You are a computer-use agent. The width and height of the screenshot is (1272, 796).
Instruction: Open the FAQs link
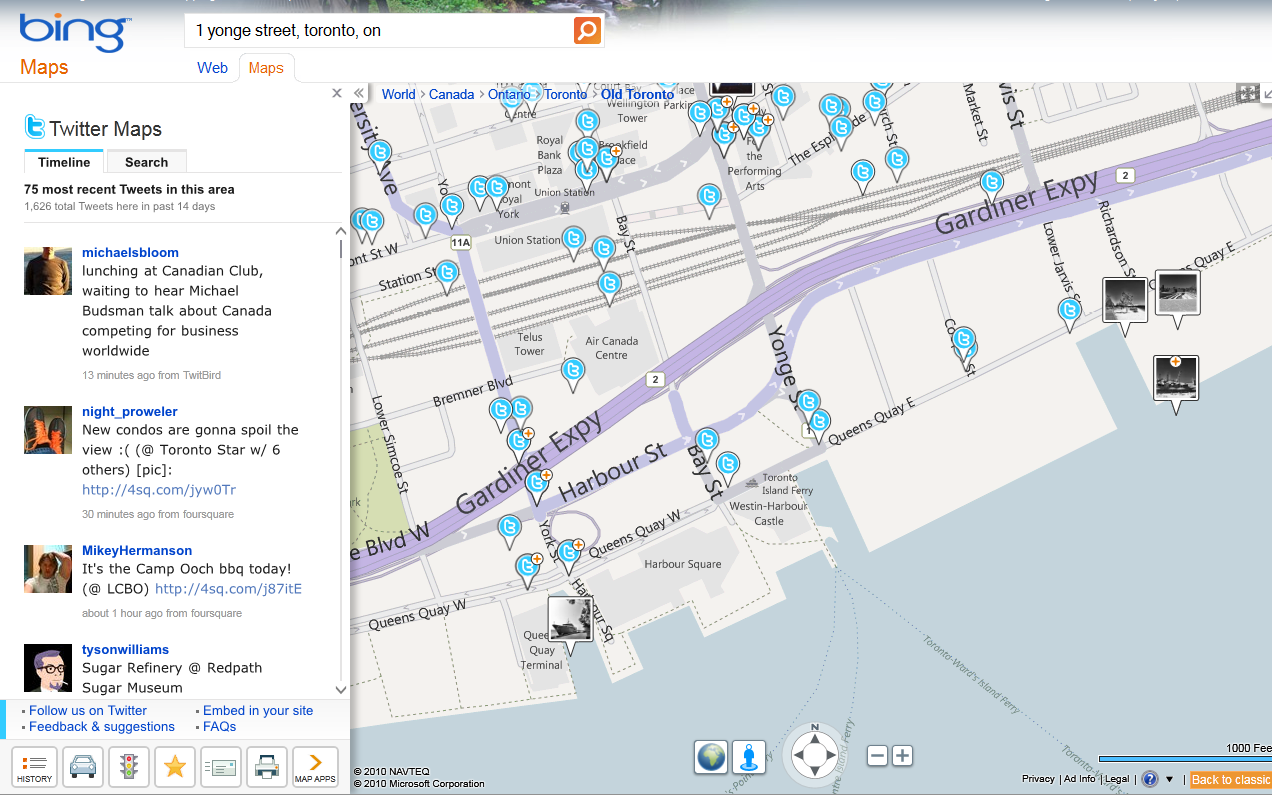(220, 726)
